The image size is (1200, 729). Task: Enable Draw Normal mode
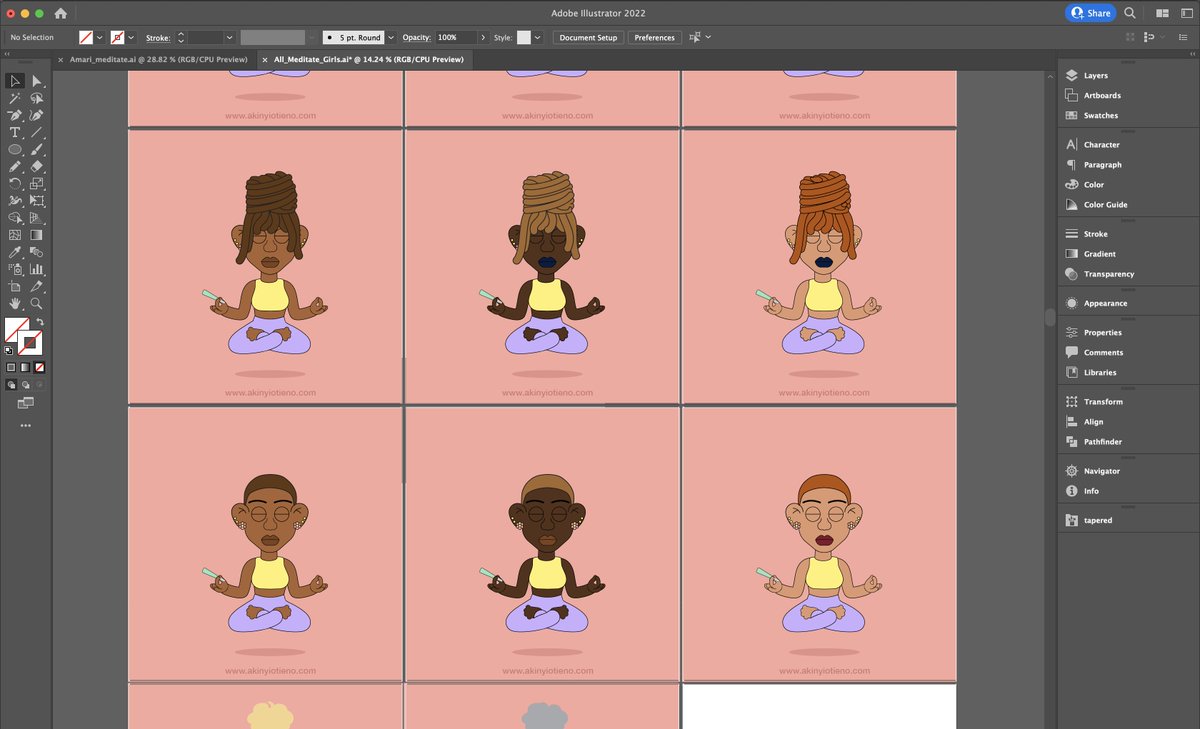(11, 384)
